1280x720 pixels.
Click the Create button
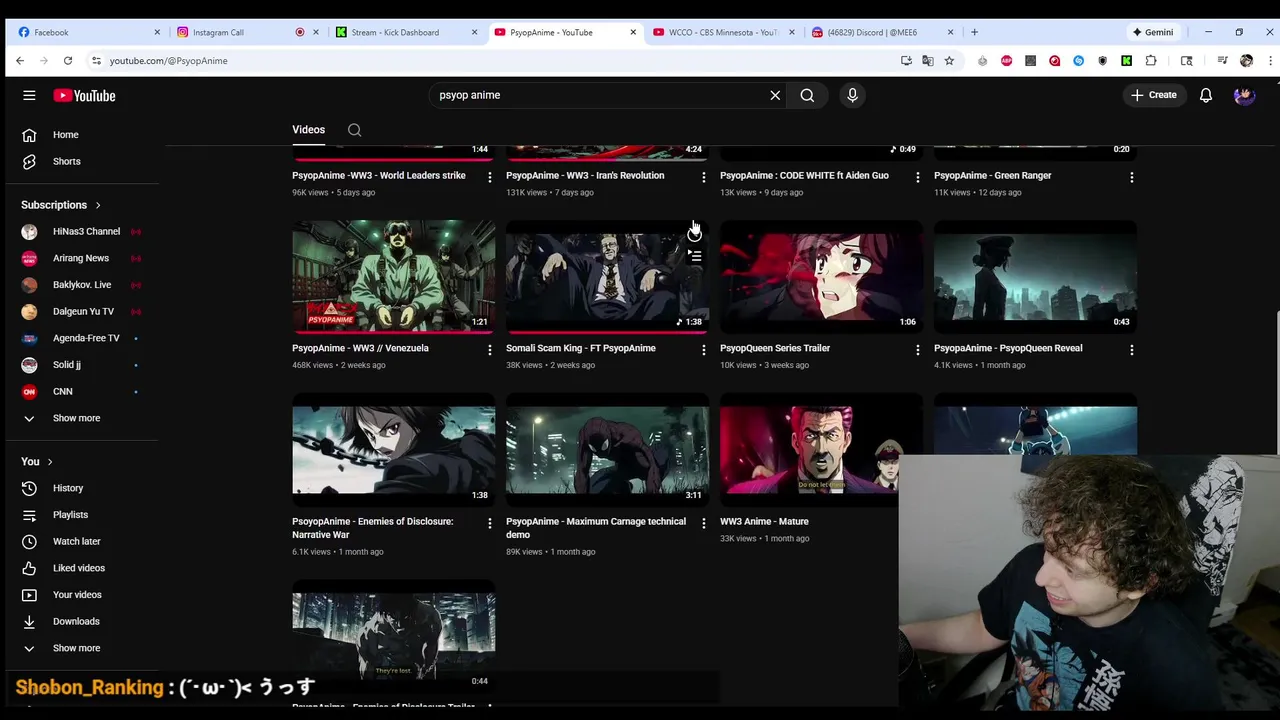coord(1154,95)
